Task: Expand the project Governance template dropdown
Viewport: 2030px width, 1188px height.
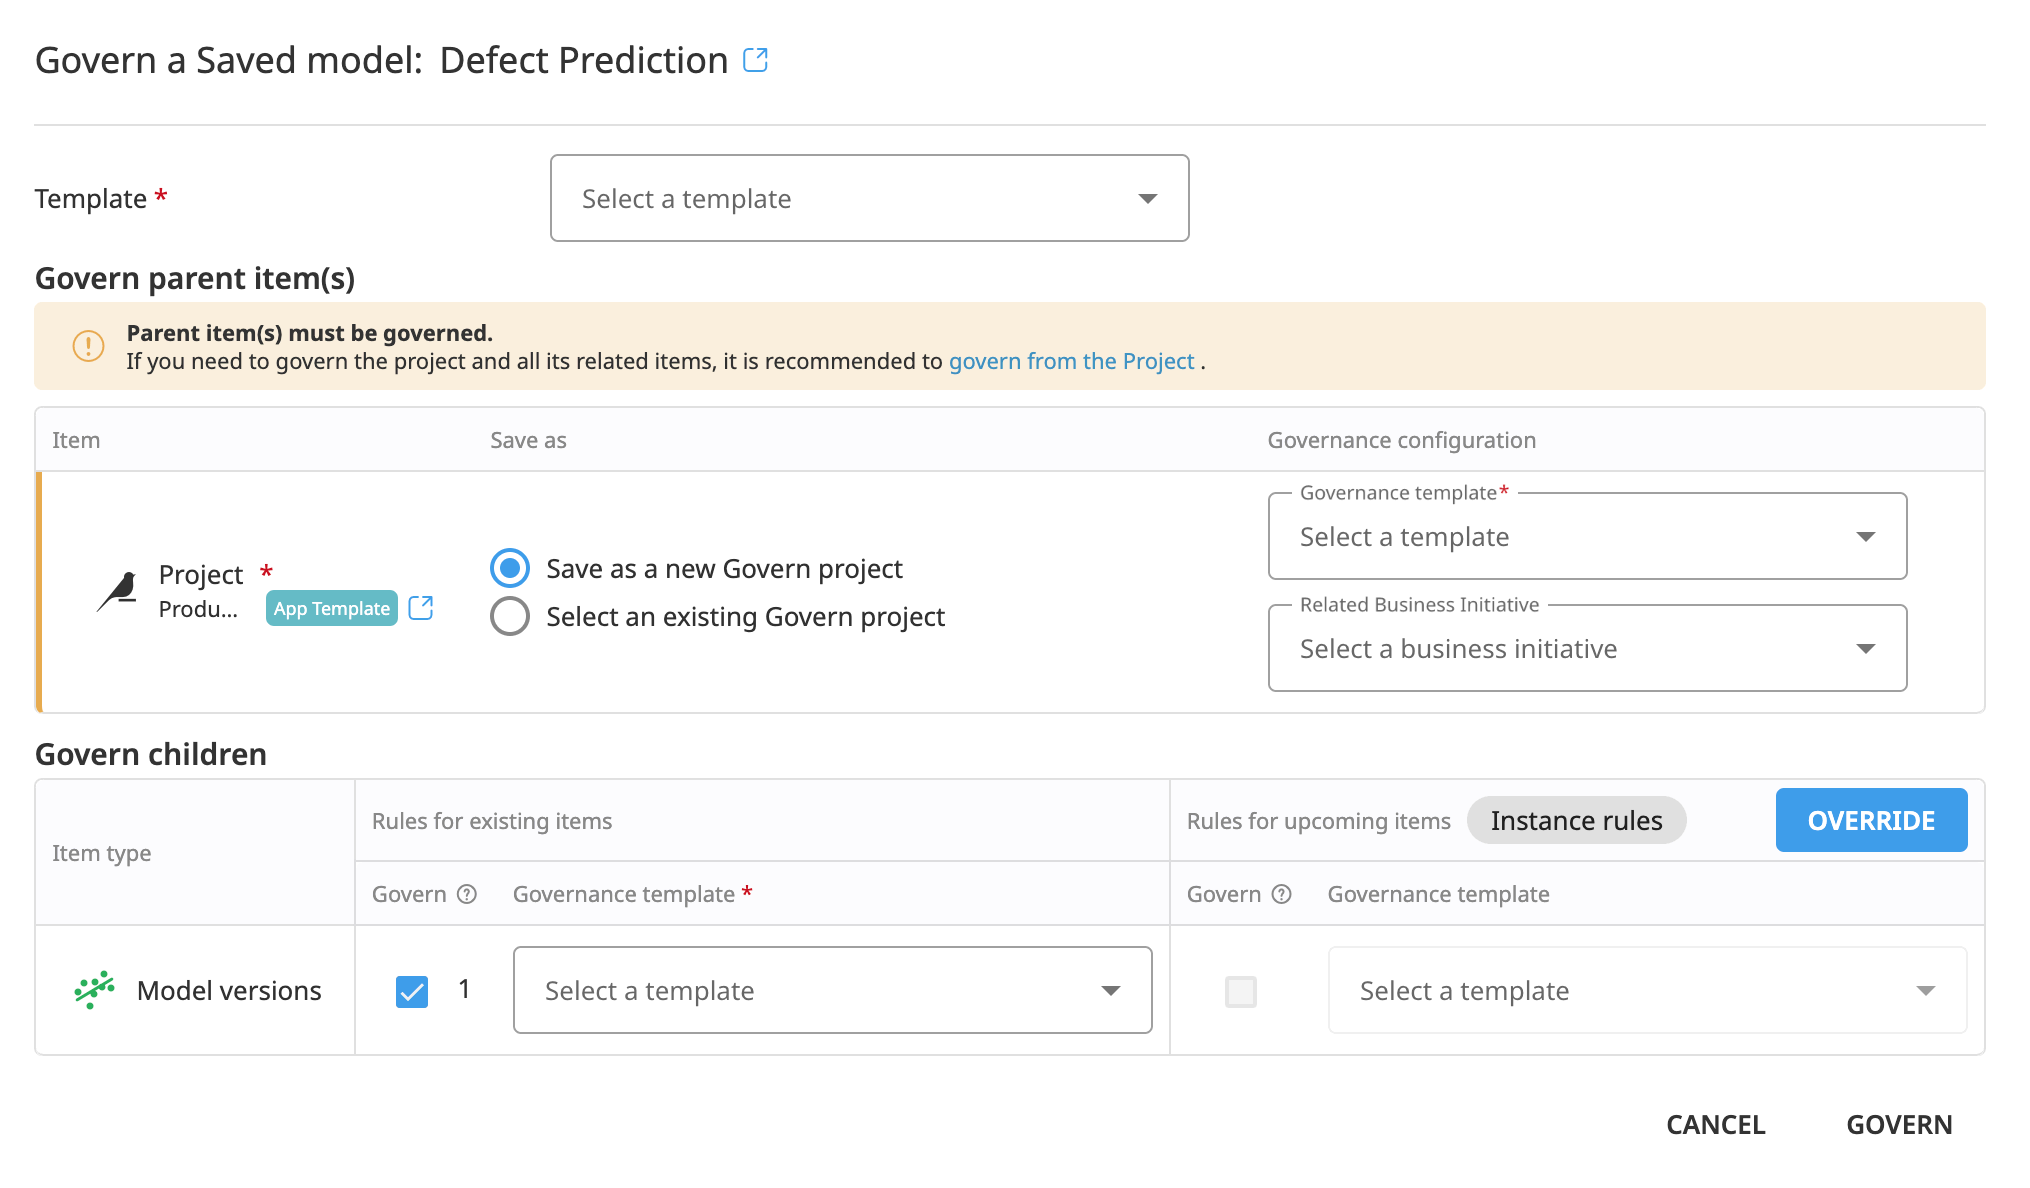Action: (x=1588, y=536)
